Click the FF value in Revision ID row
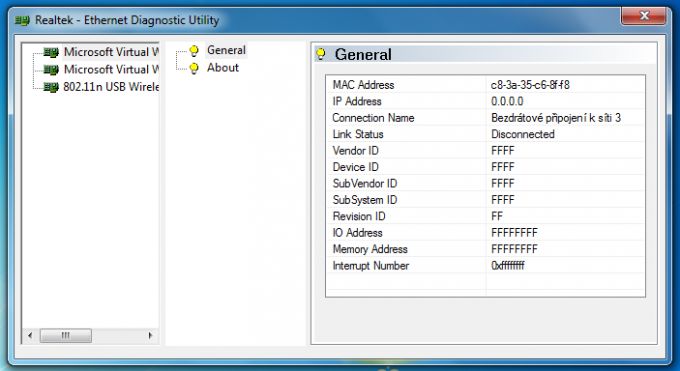This screenshot has width=680, height=371. coord(497,217)
